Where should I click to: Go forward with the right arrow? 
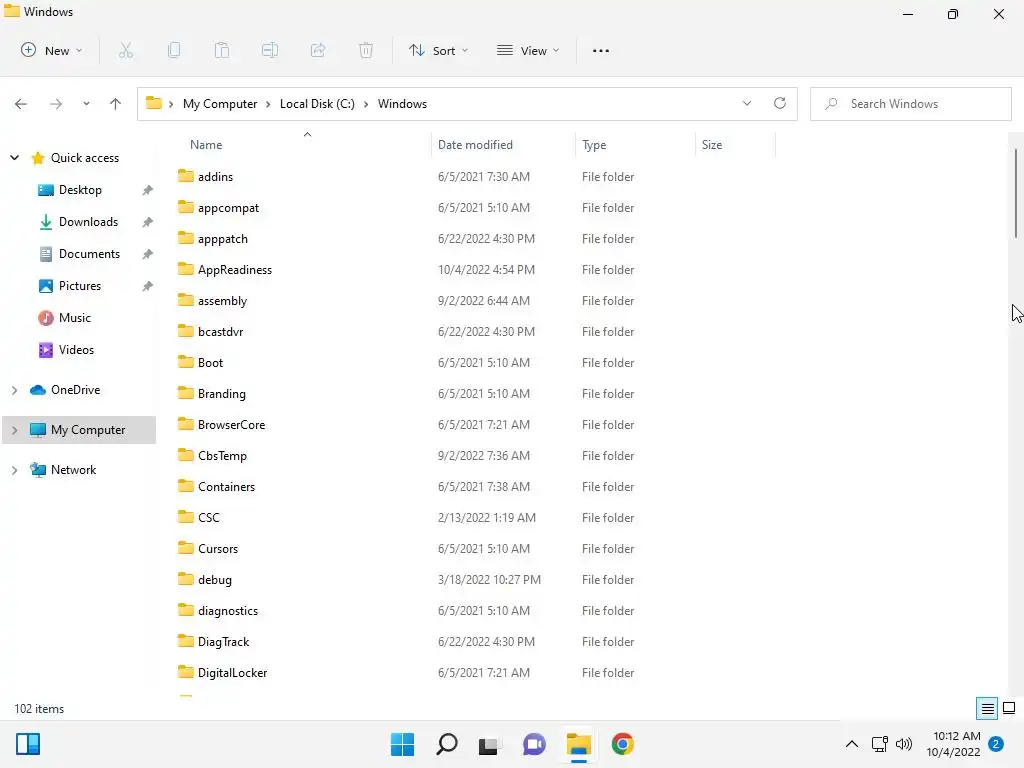pyautogui.click(x=56, y=104)
